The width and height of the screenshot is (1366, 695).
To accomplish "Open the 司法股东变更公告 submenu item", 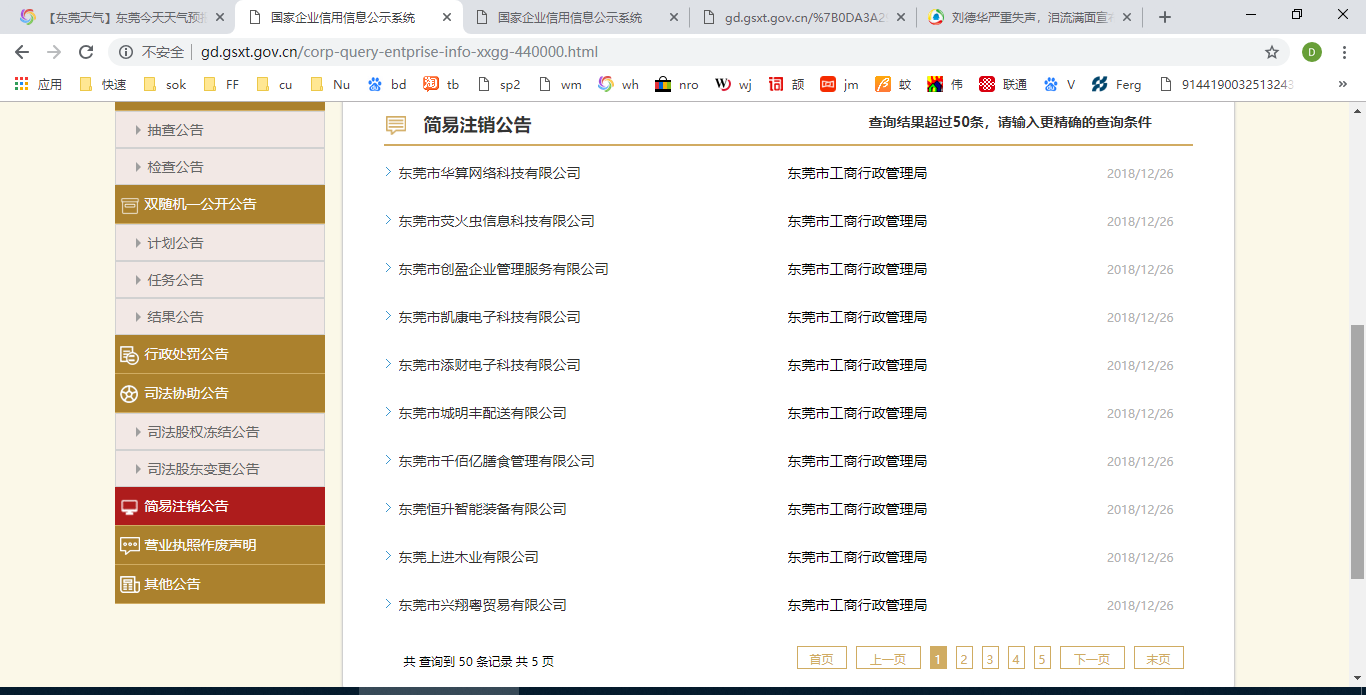I will [220, 469].
